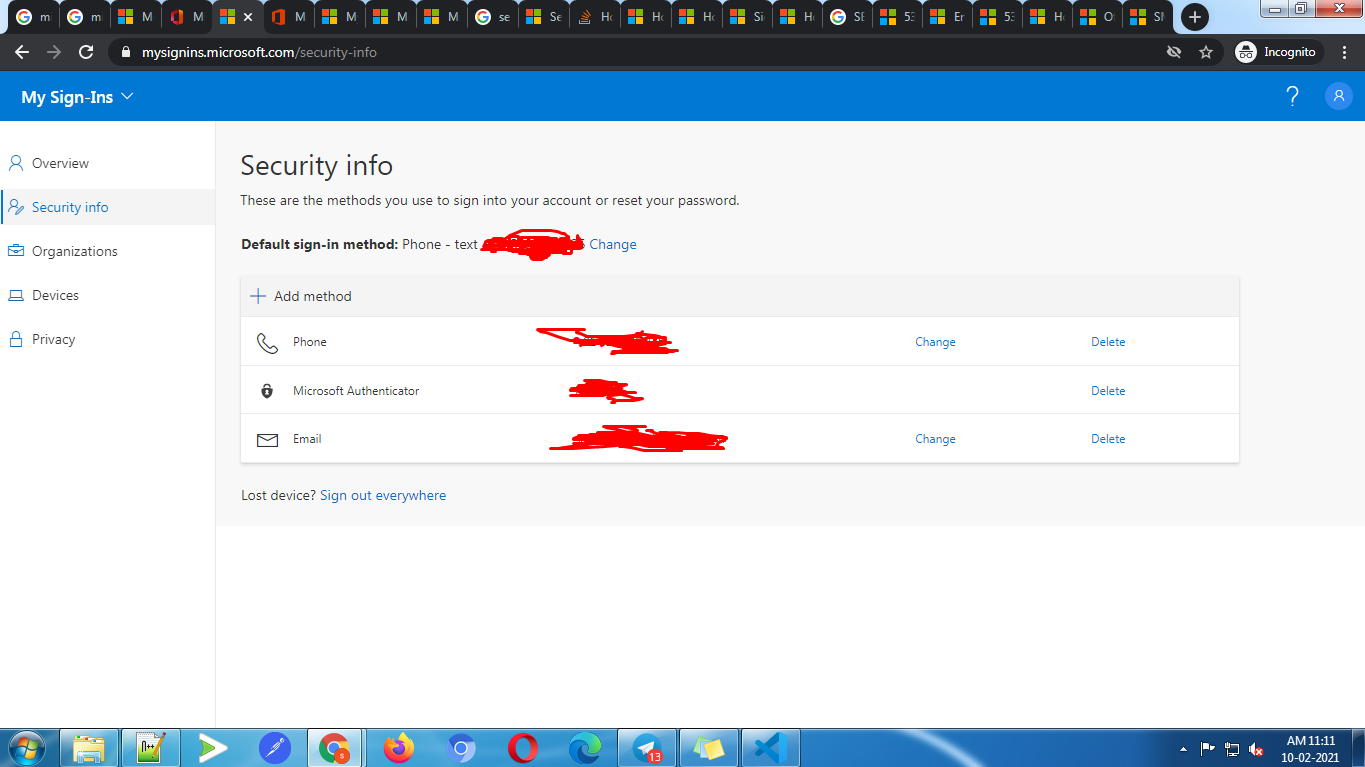Screen dimensions: 1365x767
Task: Click Sign out everywhere
Action: (x=383, y=495)
